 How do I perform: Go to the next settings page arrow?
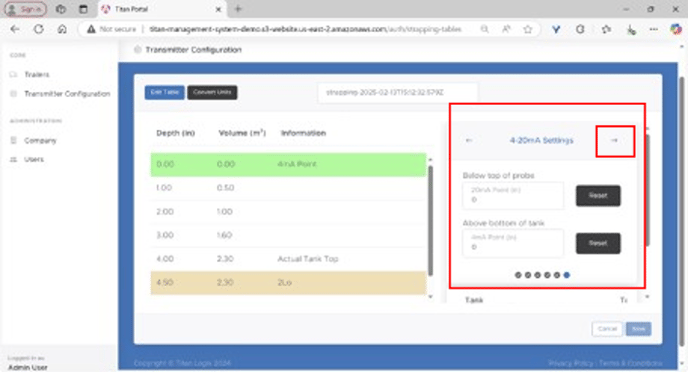click(614, 140)
